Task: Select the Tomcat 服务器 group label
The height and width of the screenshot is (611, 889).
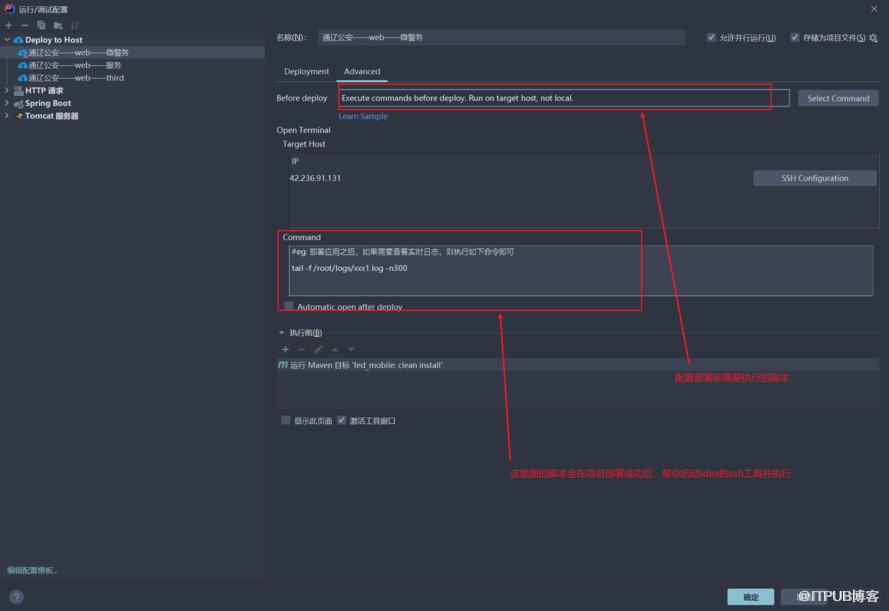Action: 52,116
